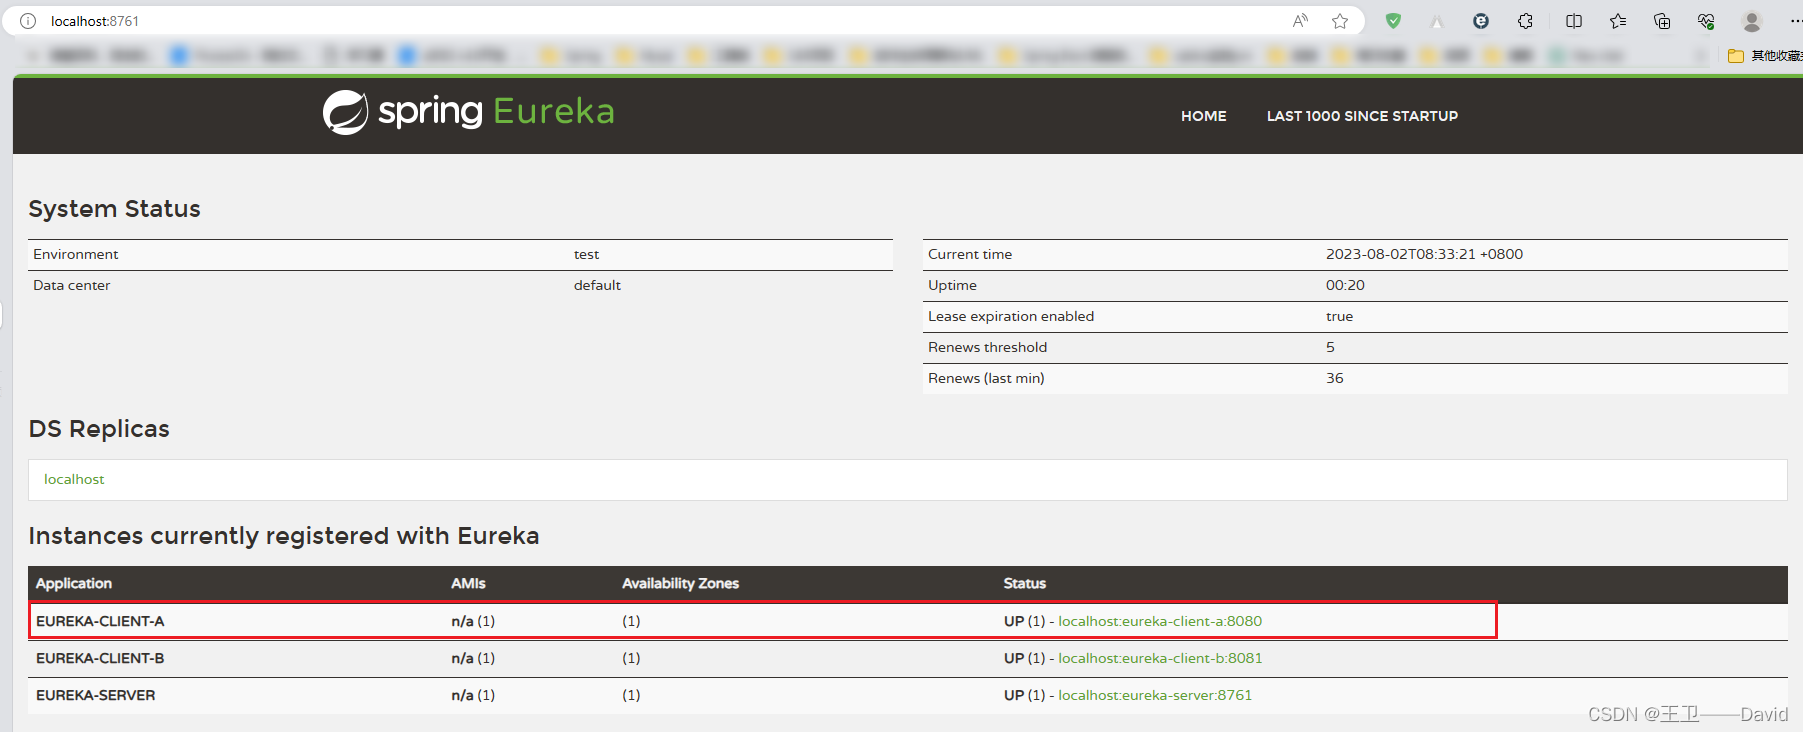Select the Environment value test

(586, 255)
